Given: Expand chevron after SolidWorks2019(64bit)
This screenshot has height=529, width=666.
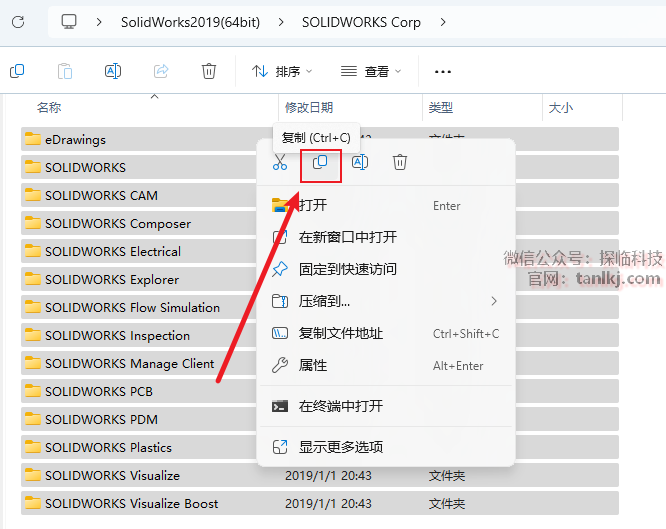Looking at the screenshot, I should [281, 22].
